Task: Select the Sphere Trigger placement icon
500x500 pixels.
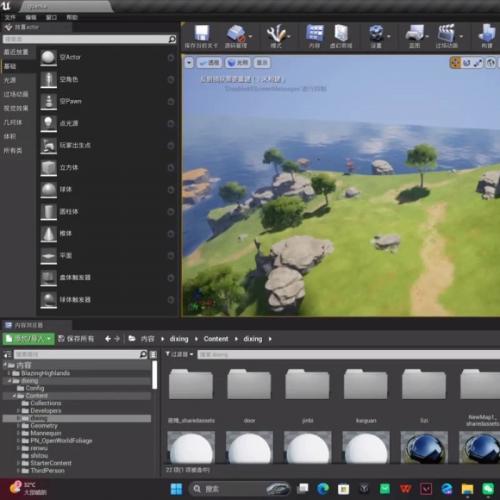Action: click(x=49, y=300)
